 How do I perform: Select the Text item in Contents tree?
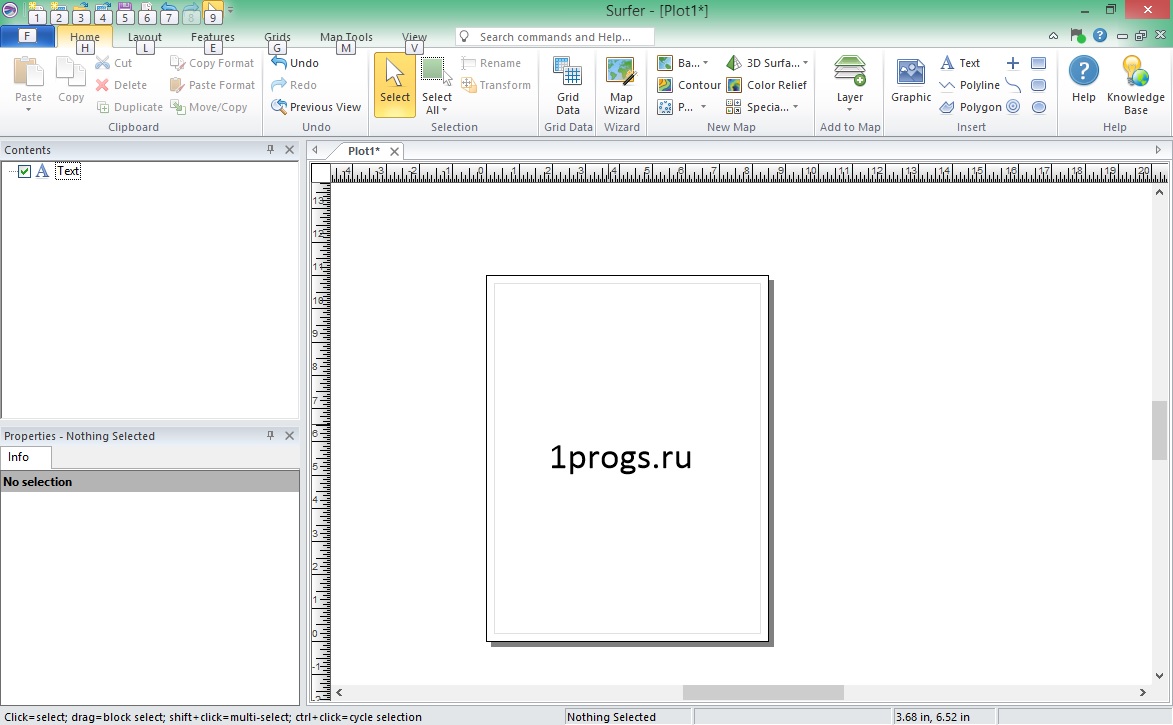[67, 171]
